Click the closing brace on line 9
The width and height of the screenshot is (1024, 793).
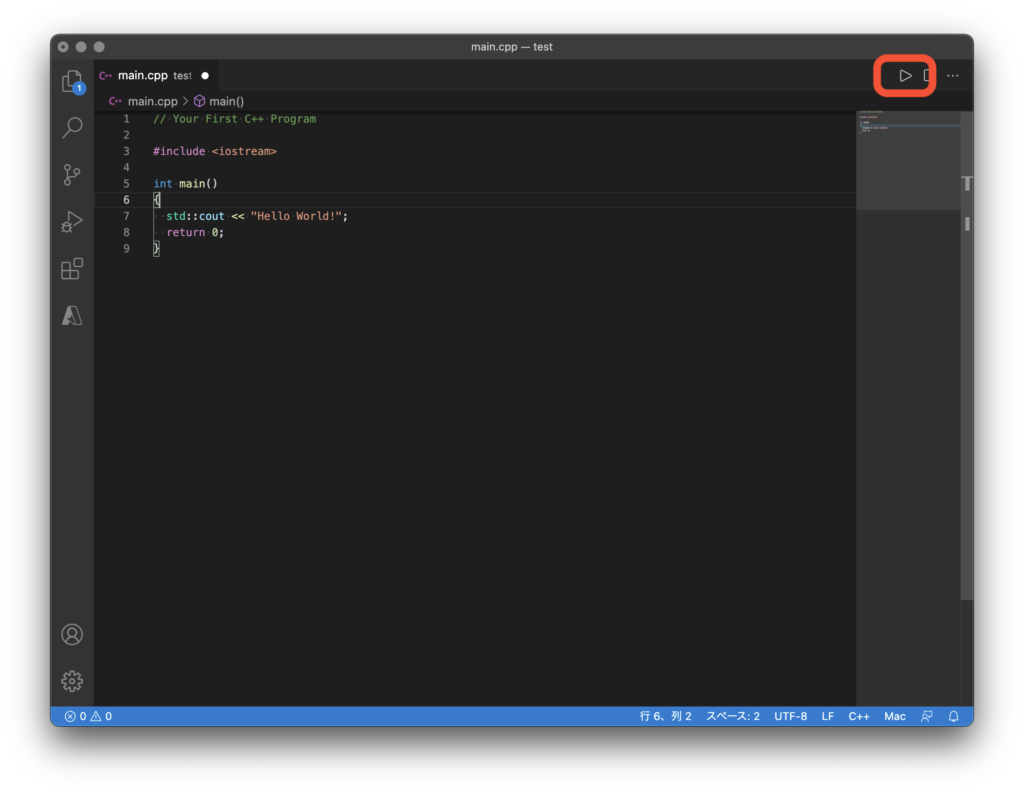[156, 248]
